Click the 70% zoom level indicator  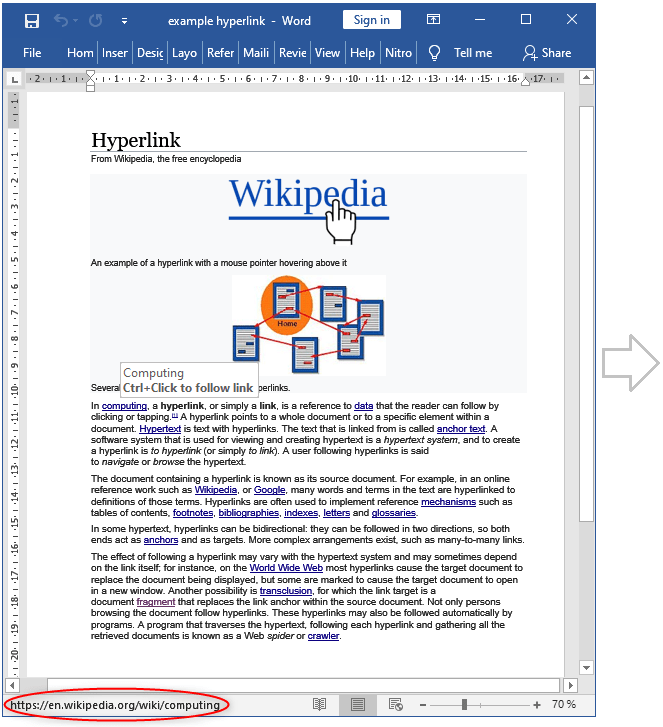click(564, 705)
